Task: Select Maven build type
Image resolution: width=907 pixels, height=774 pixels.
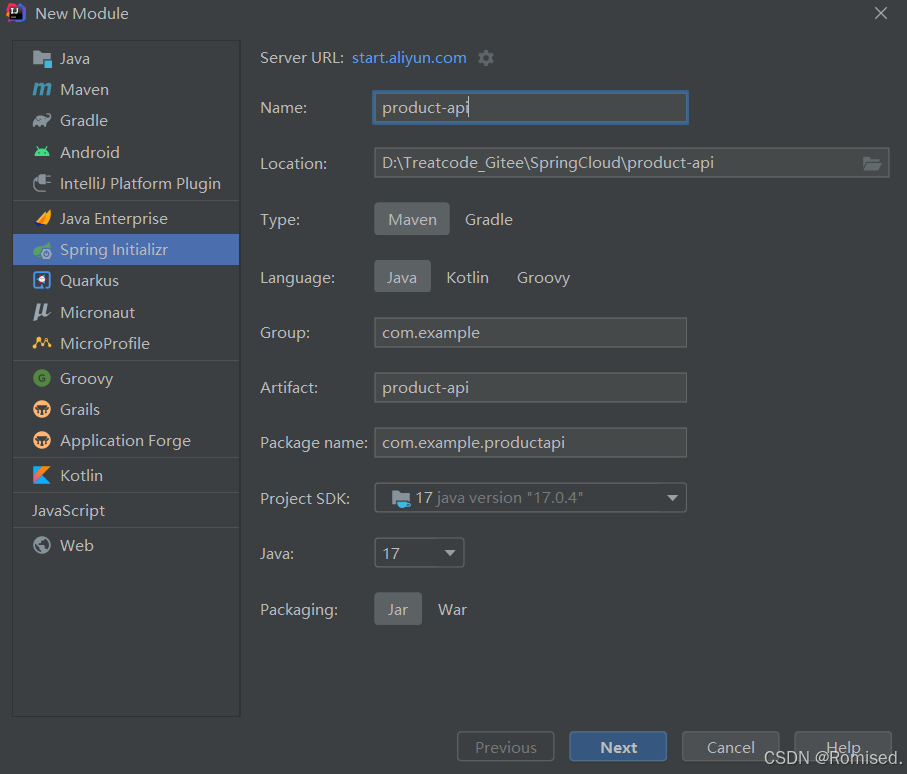Action: [412, 219]
